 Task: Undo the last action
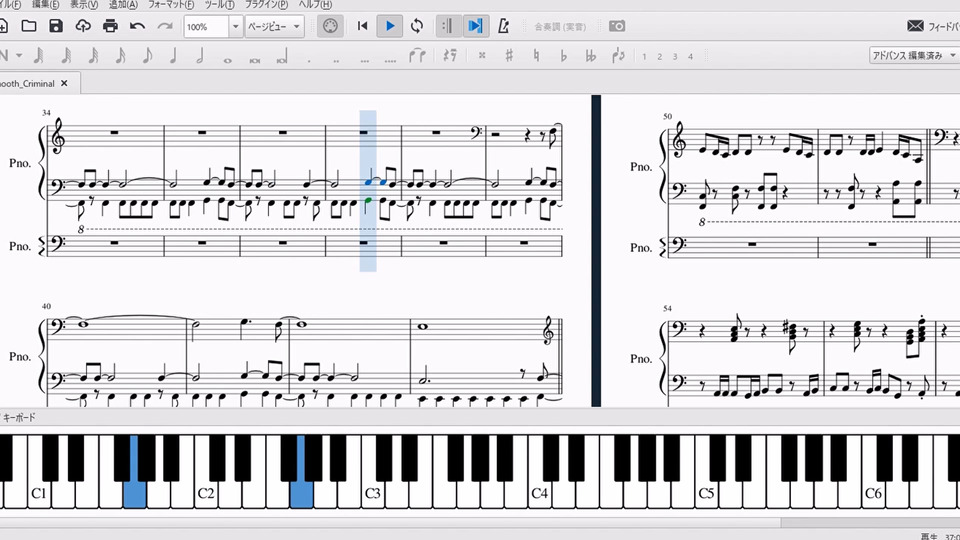pos(137,26)
